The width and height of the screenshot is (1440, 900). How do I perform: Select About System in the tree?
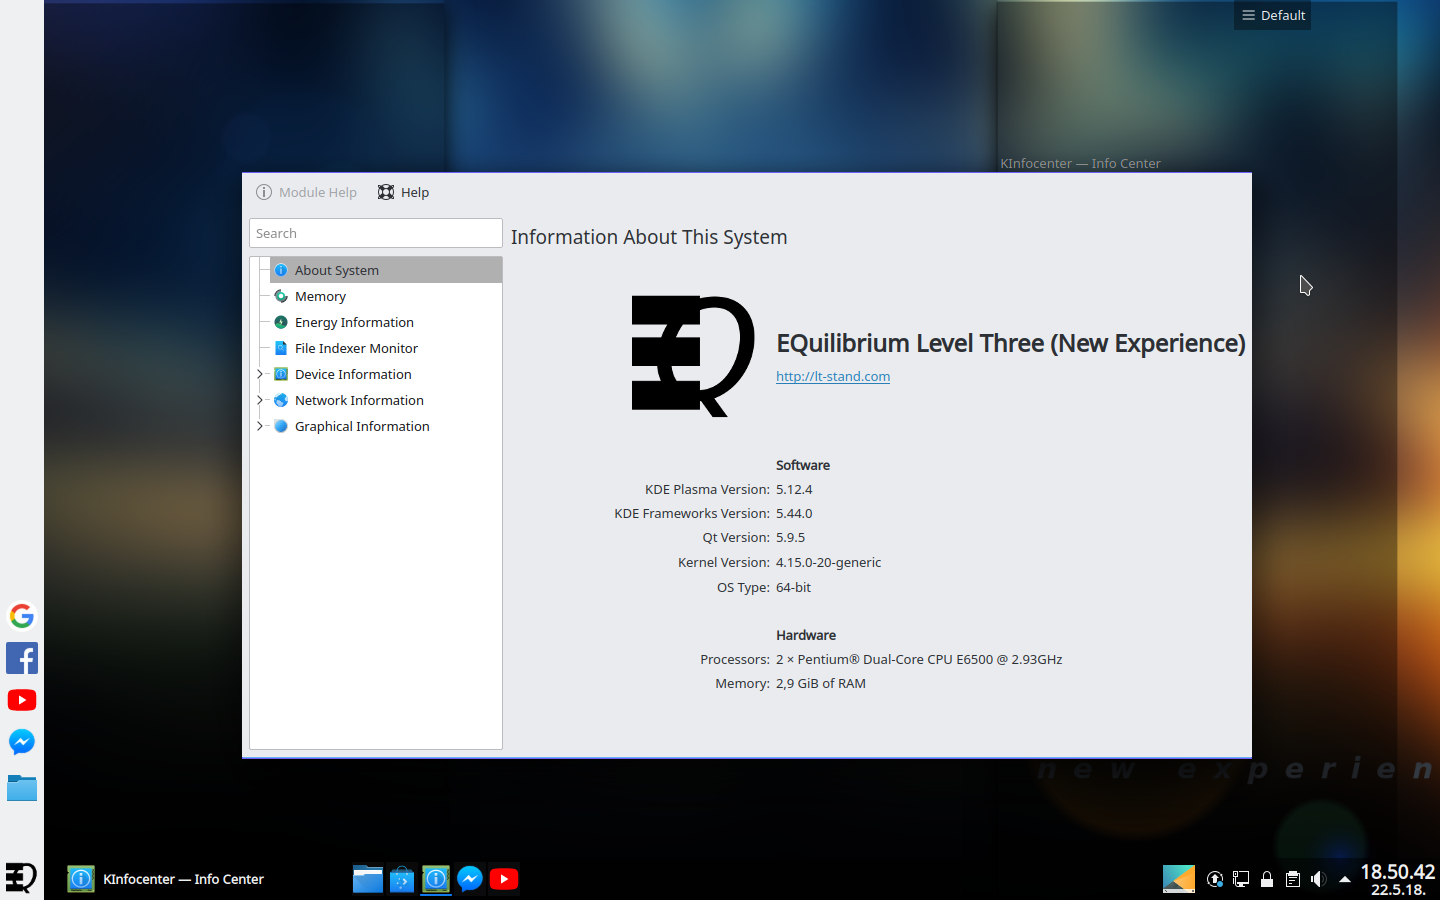386,270
